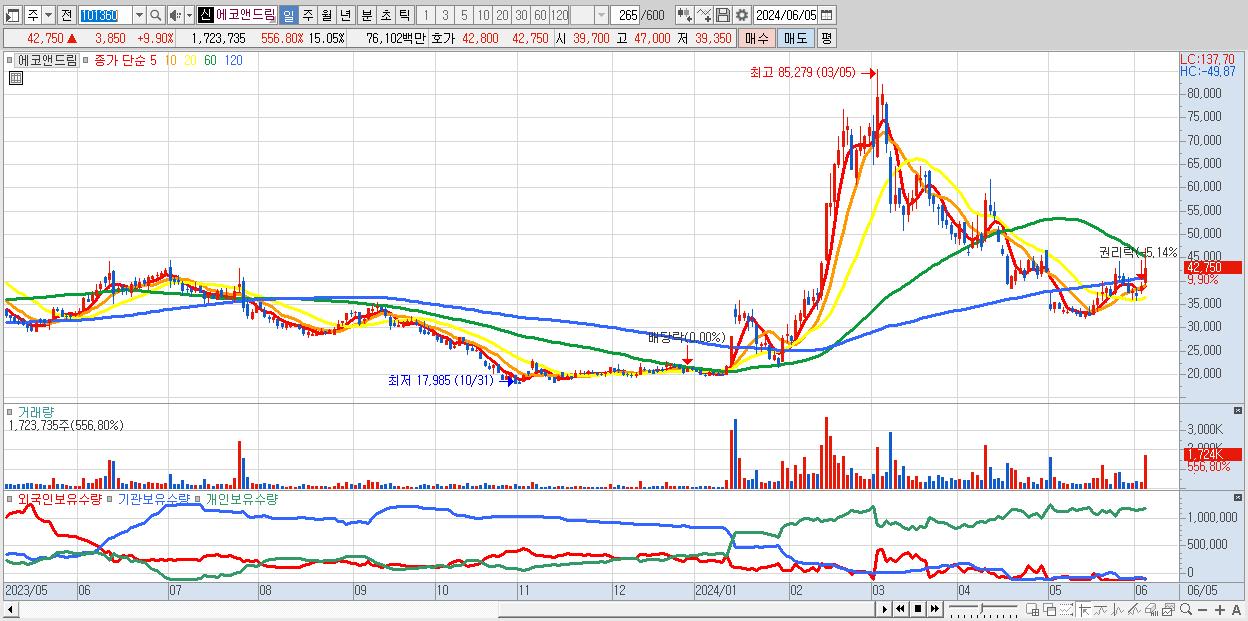
Task: Select the monthly 월 period tab
Action: point(326,15)
